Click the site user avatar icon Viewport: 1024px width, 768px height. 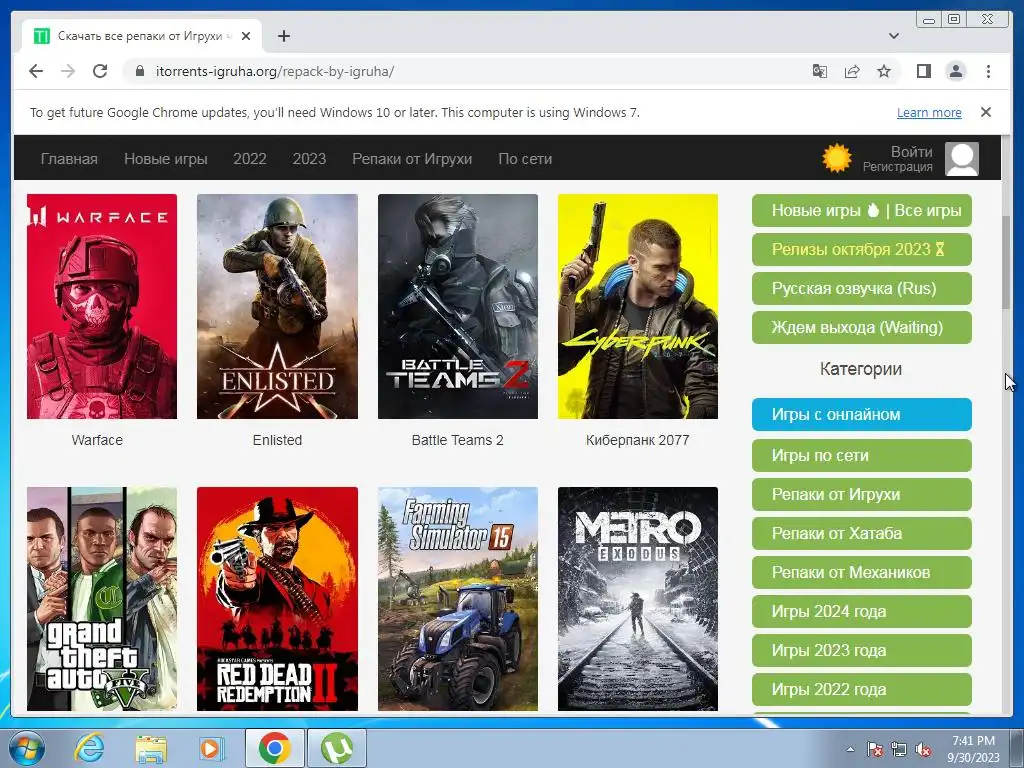(x=962, y=159)
